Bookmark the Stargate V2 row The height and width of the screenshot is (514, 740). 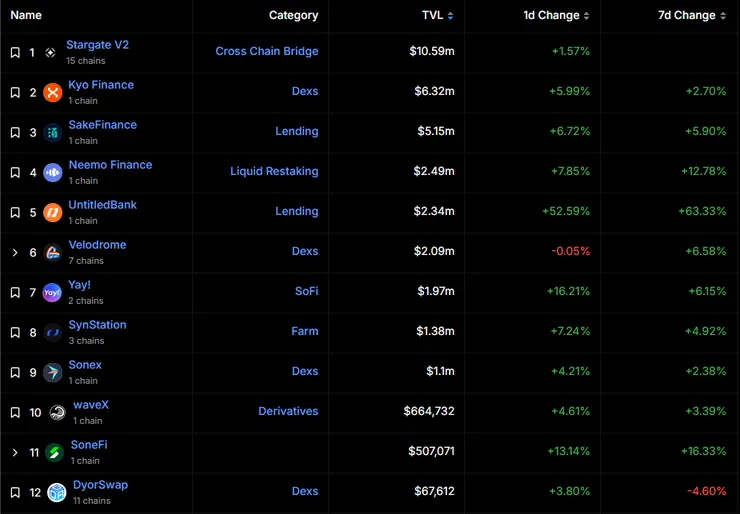15,52
